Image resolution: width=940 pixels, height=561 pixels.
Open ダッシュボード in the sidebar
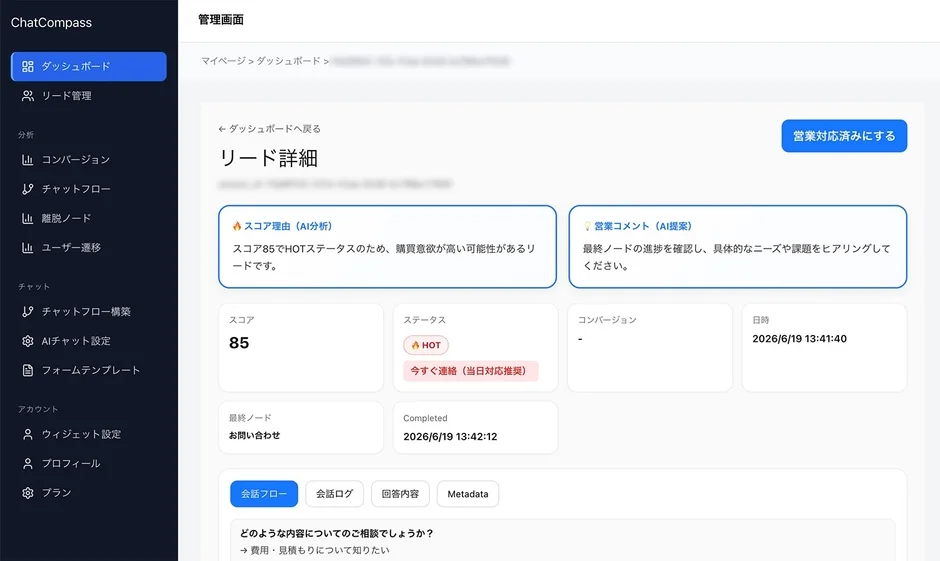pyautogui.click(x=89, y=67)
